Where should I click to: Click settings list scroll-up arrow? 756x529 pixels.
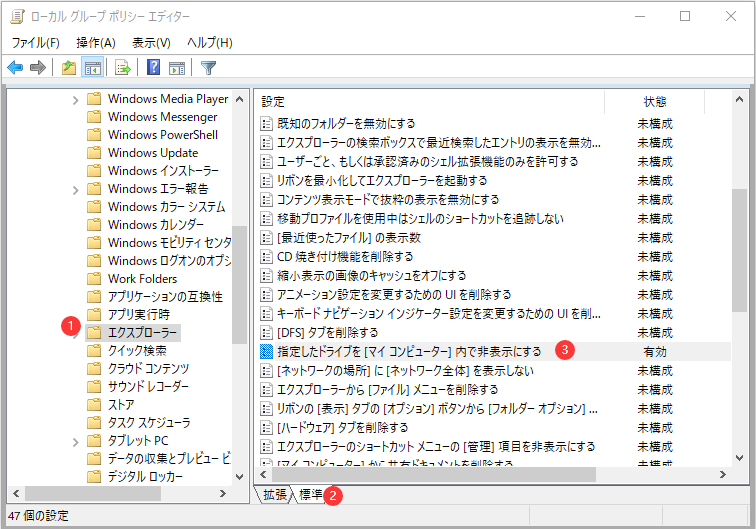(739, 99)
